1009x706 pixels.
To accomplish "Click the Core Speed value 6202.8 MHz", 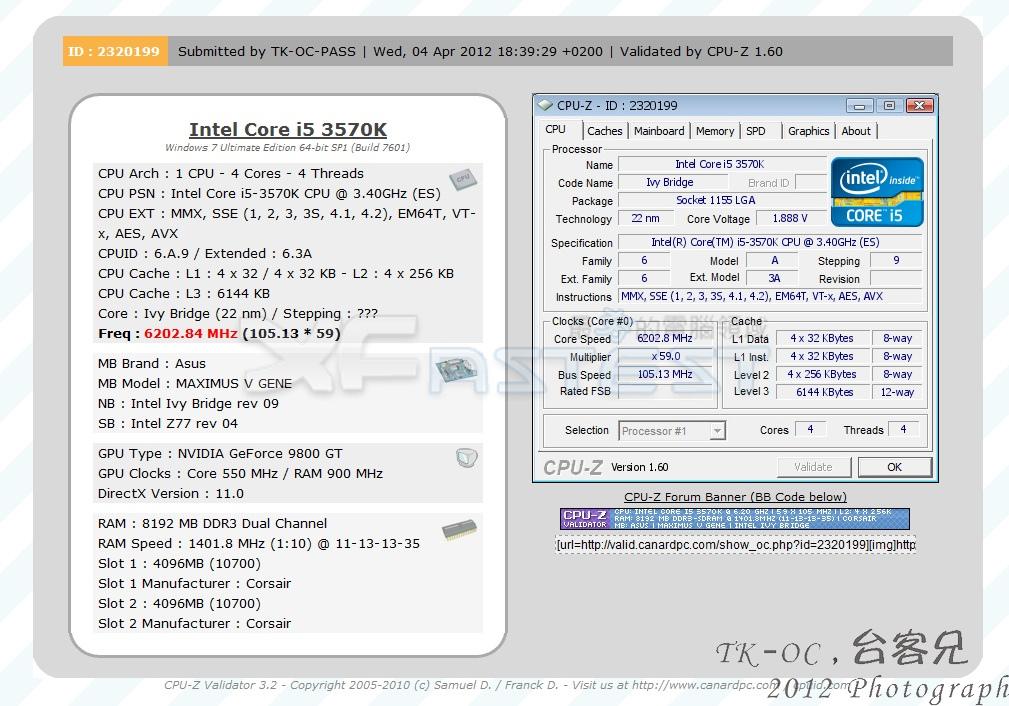I will coord(665,338).
